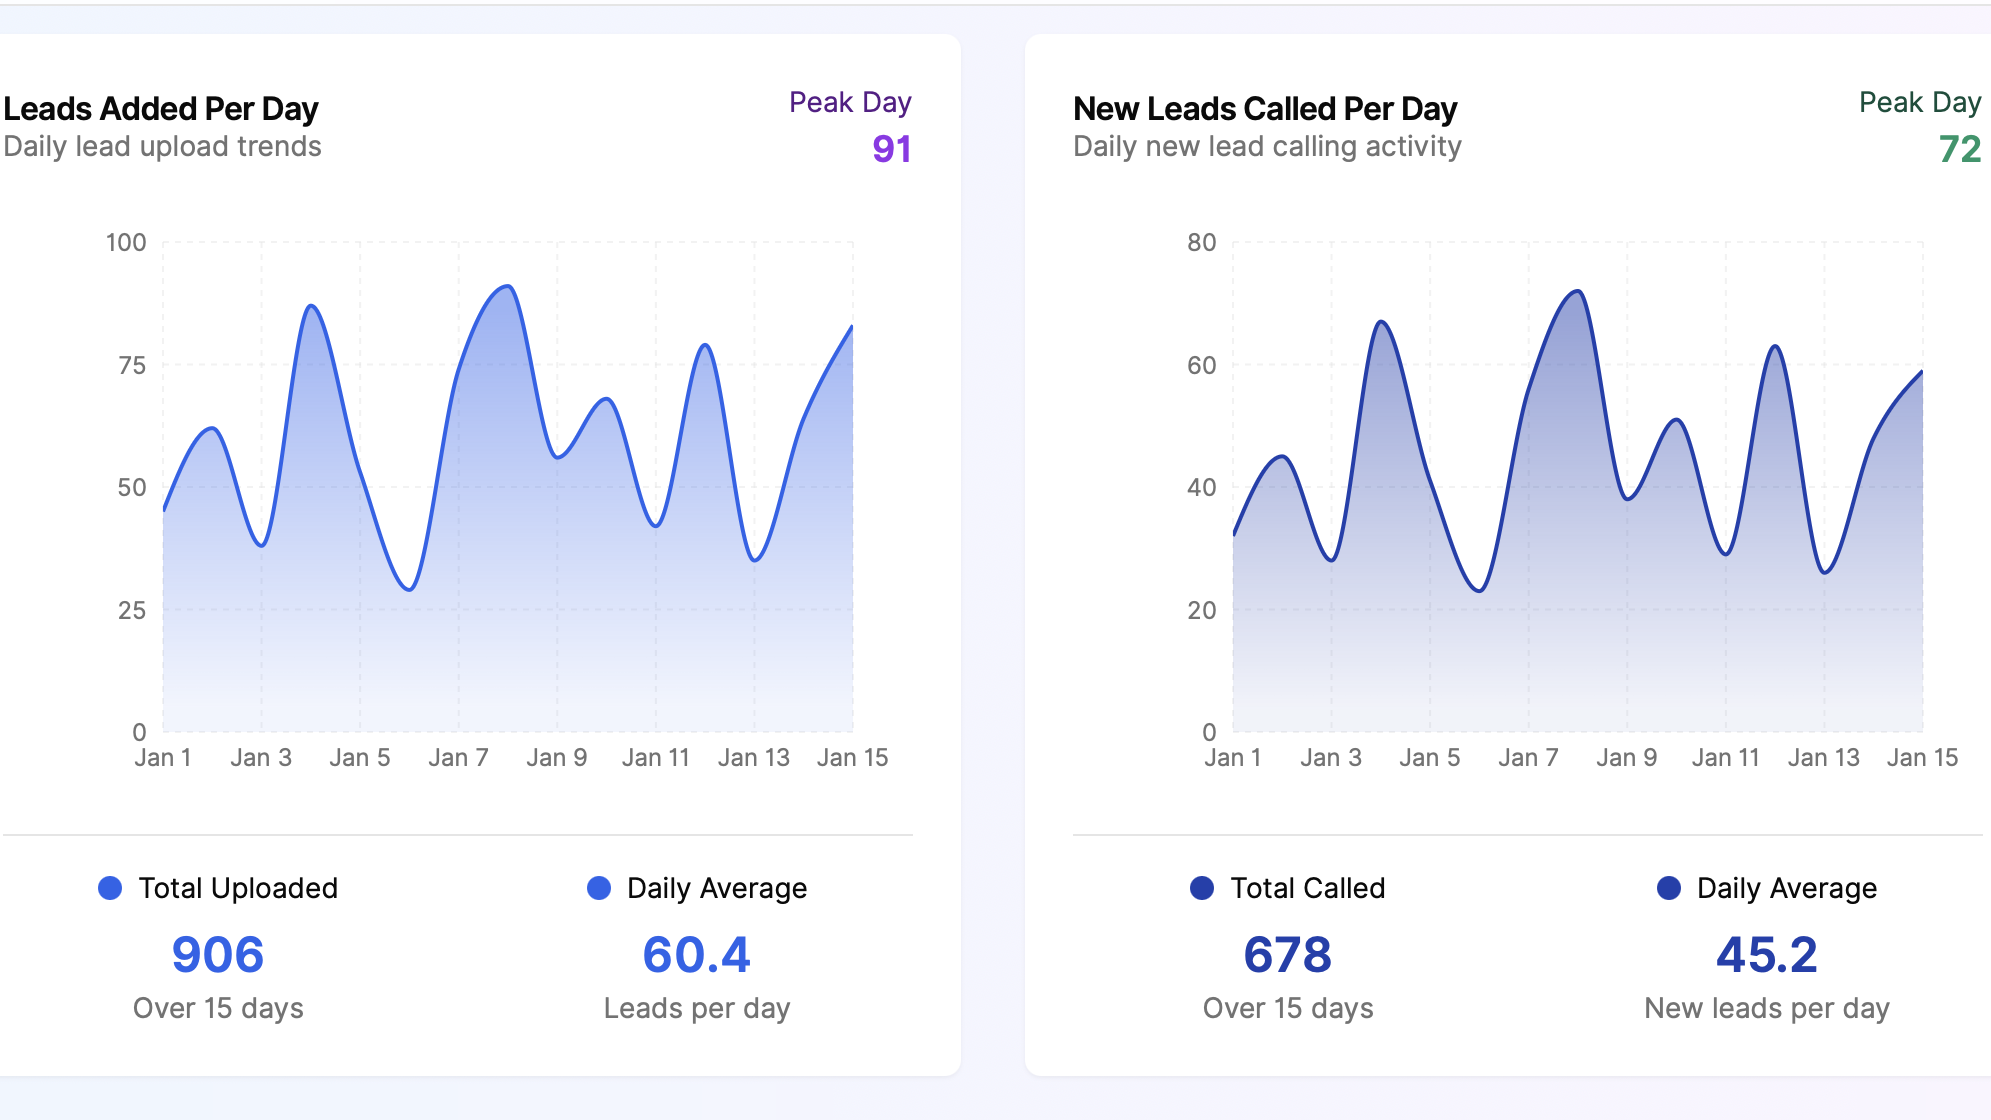Click the dot beside New leads Daily Average

coord(1669,888)
